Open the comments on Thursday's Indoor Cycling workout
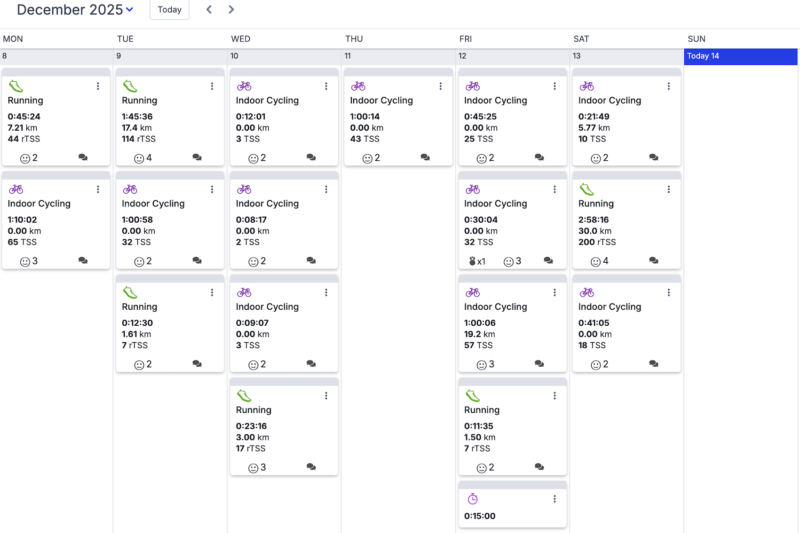The image size is (800, 533). (x=425, y=158)
